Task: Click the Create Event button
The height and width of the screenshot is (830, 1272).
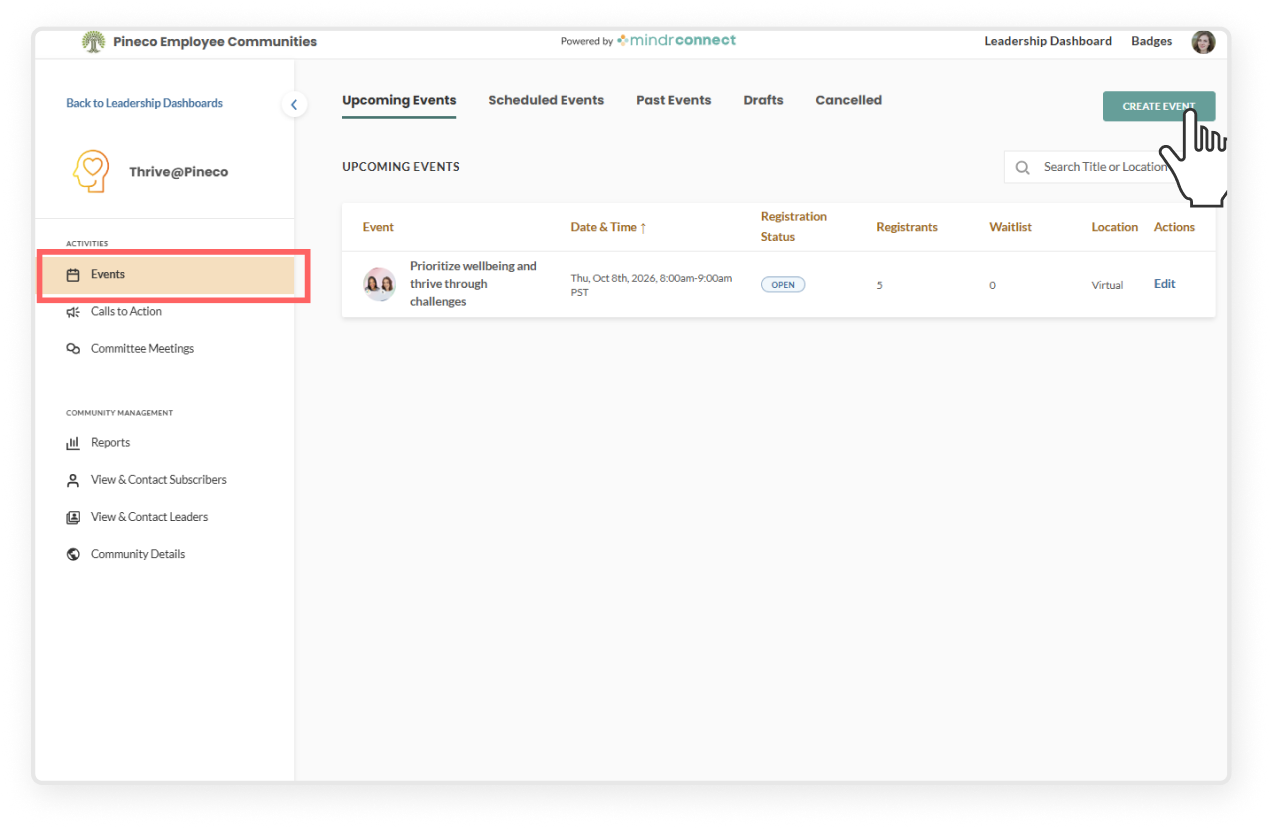Action: (1159, 106)
